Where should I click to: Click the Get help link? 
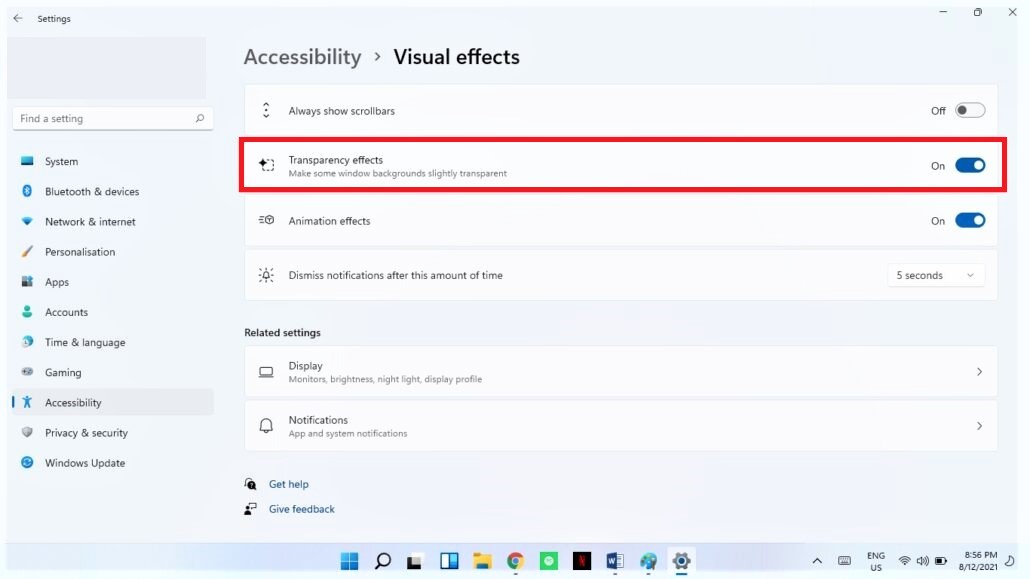289,483
